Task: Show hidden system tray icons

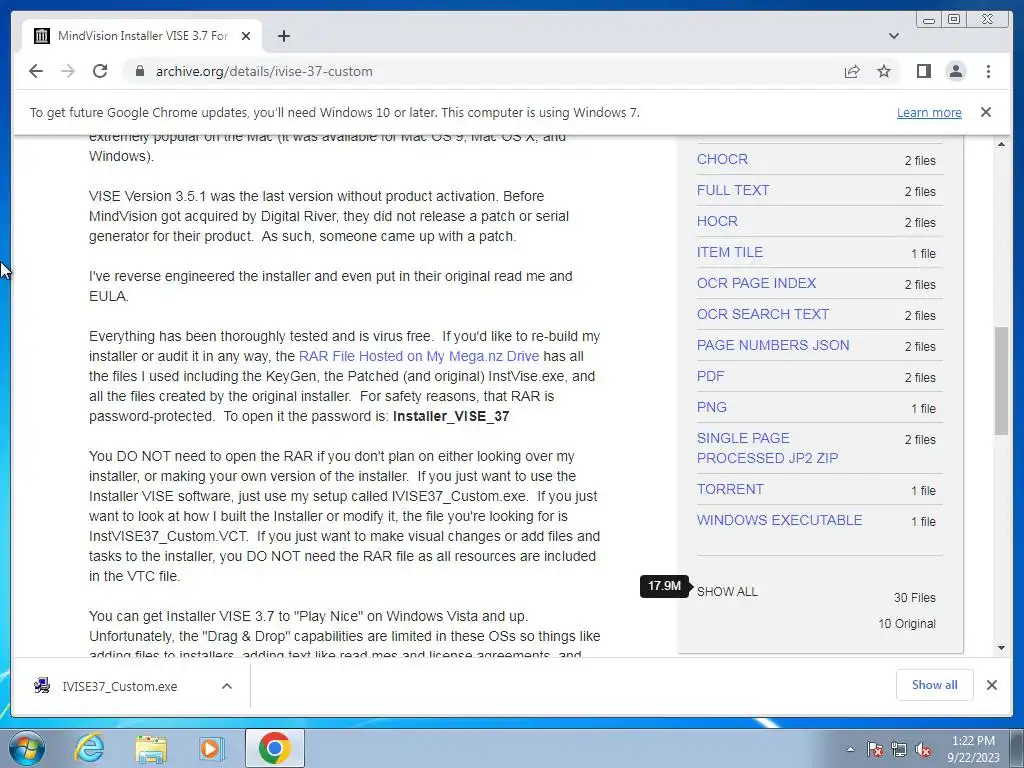Action: [850, 749]
